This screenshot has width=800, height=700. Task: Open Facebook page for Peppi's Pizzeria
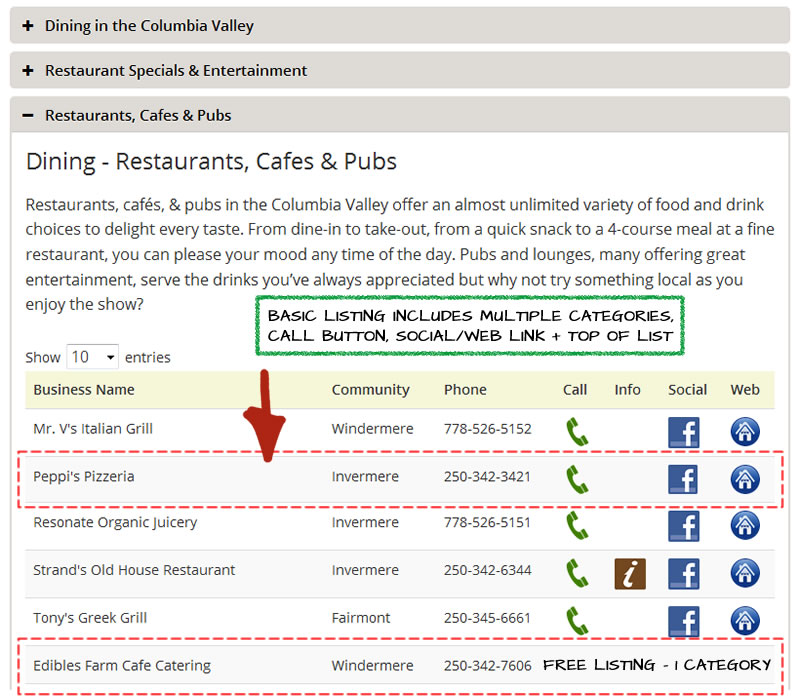683,479
